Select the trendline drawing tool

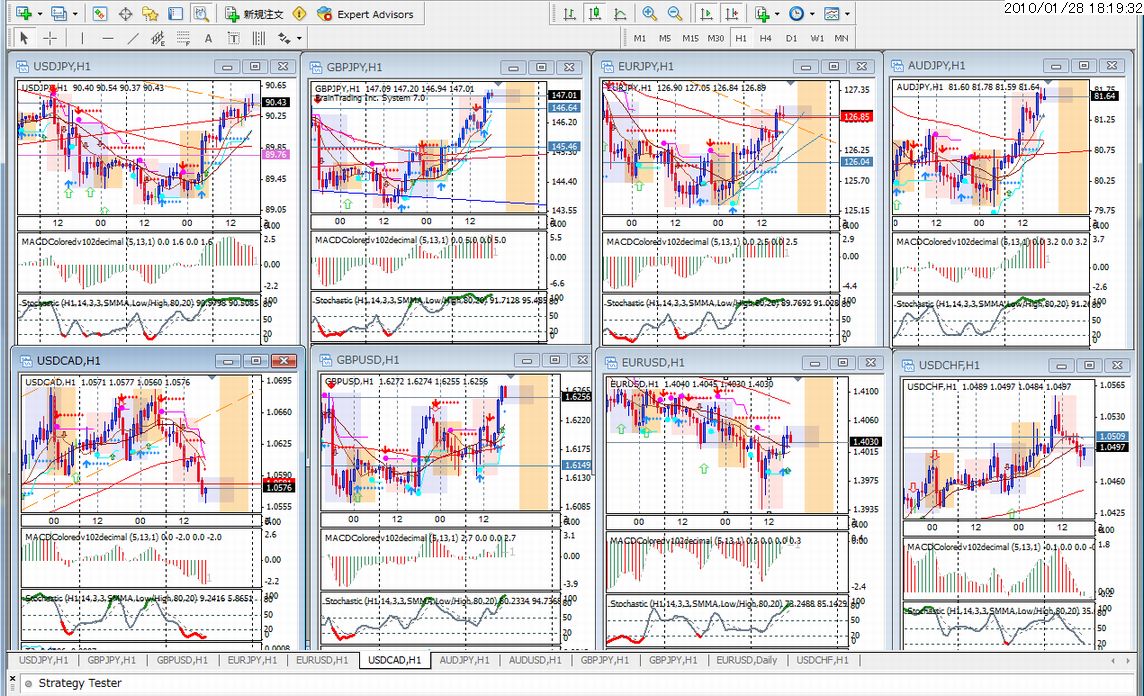pos(133,38)
